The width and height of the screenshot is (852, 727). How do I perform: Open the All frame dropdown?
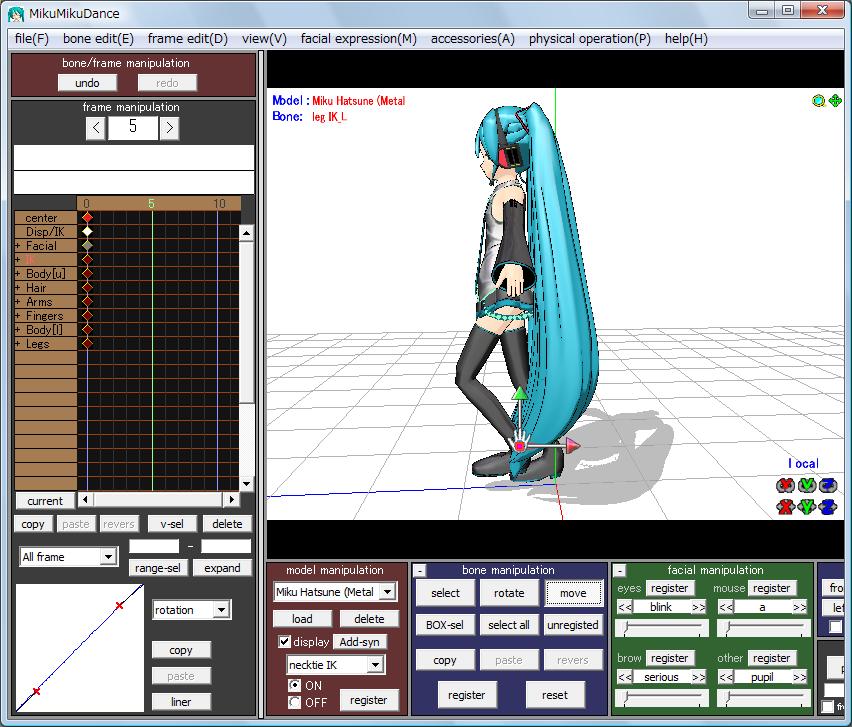click(x=108, y=557)
